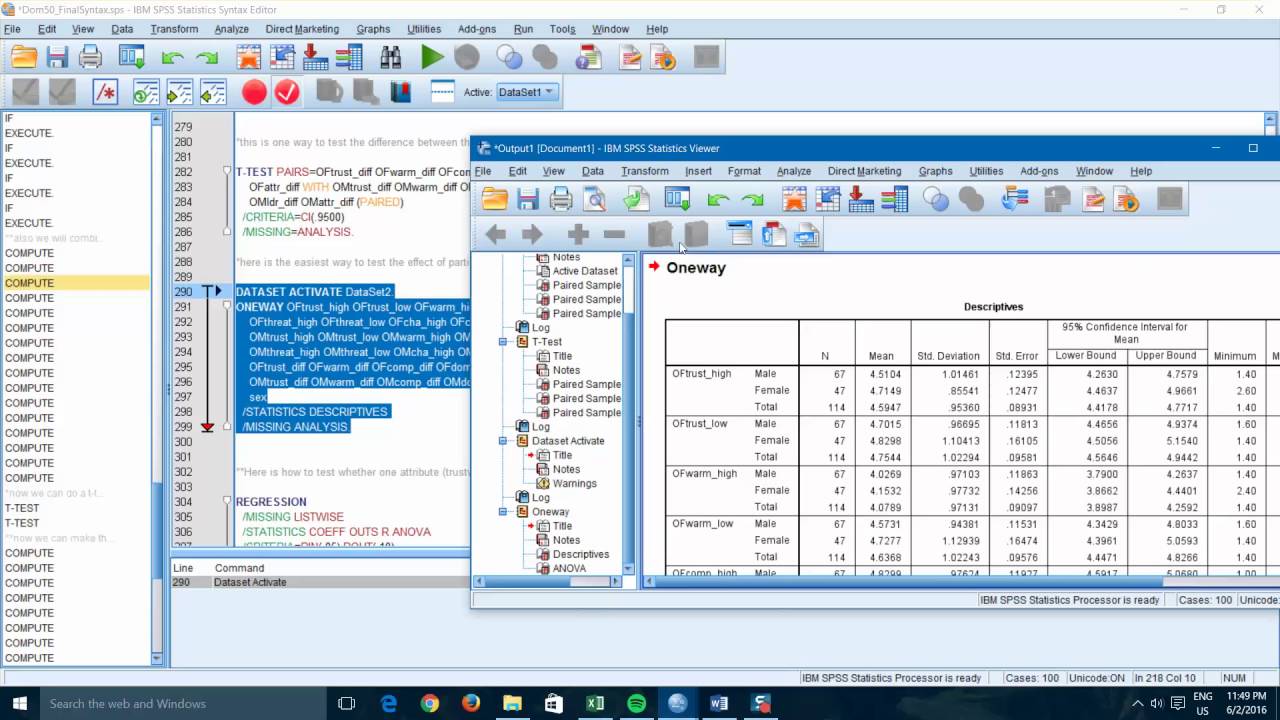Collapse the T-Test node in outline

pyautogui.click(x=505, y=342)
